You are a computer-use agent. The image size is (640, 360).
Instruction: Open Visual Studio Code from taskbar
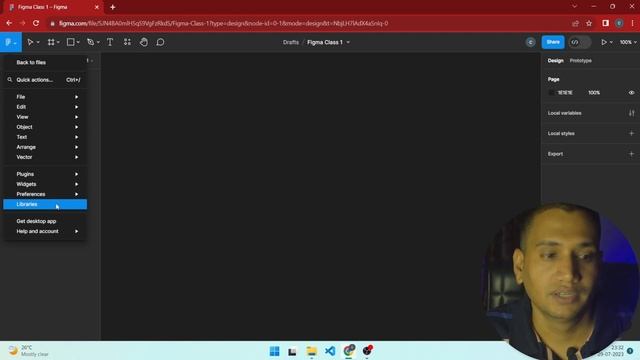[x=330, y=351]
